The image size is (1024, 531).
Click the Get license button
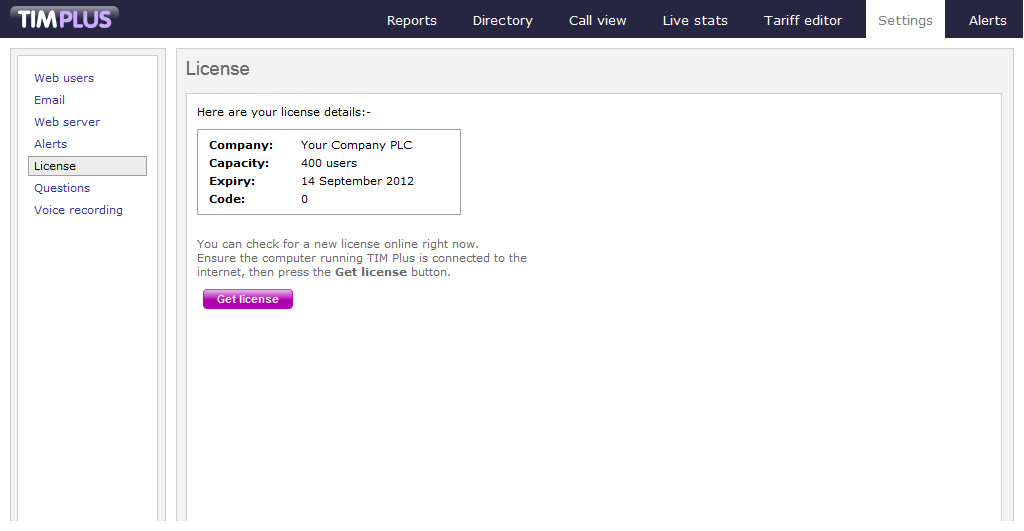248,299
